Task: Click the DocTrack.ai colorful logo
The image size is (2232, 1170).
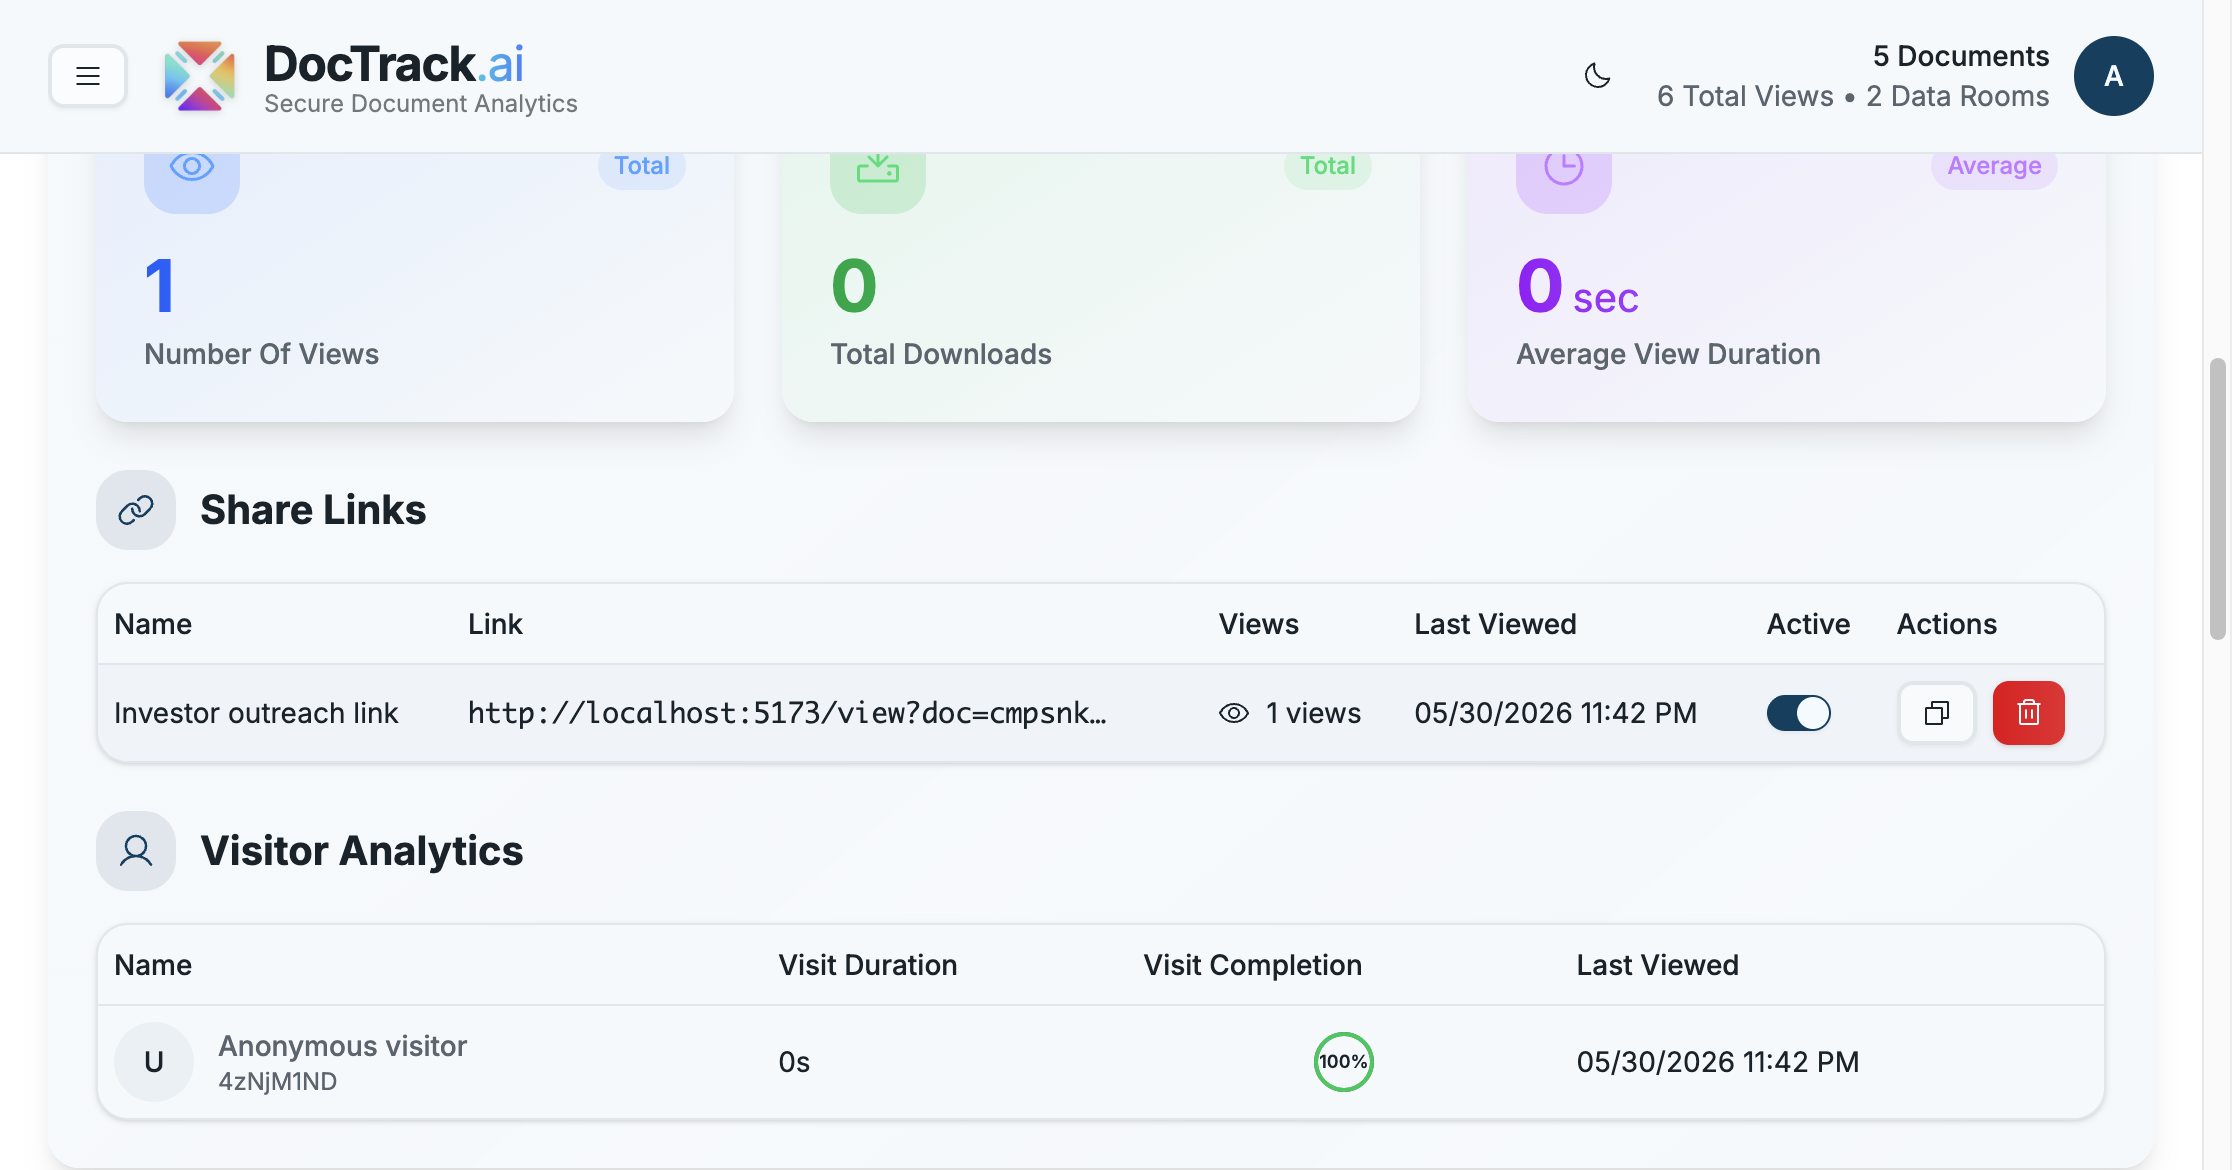Action: pos(200,76)
